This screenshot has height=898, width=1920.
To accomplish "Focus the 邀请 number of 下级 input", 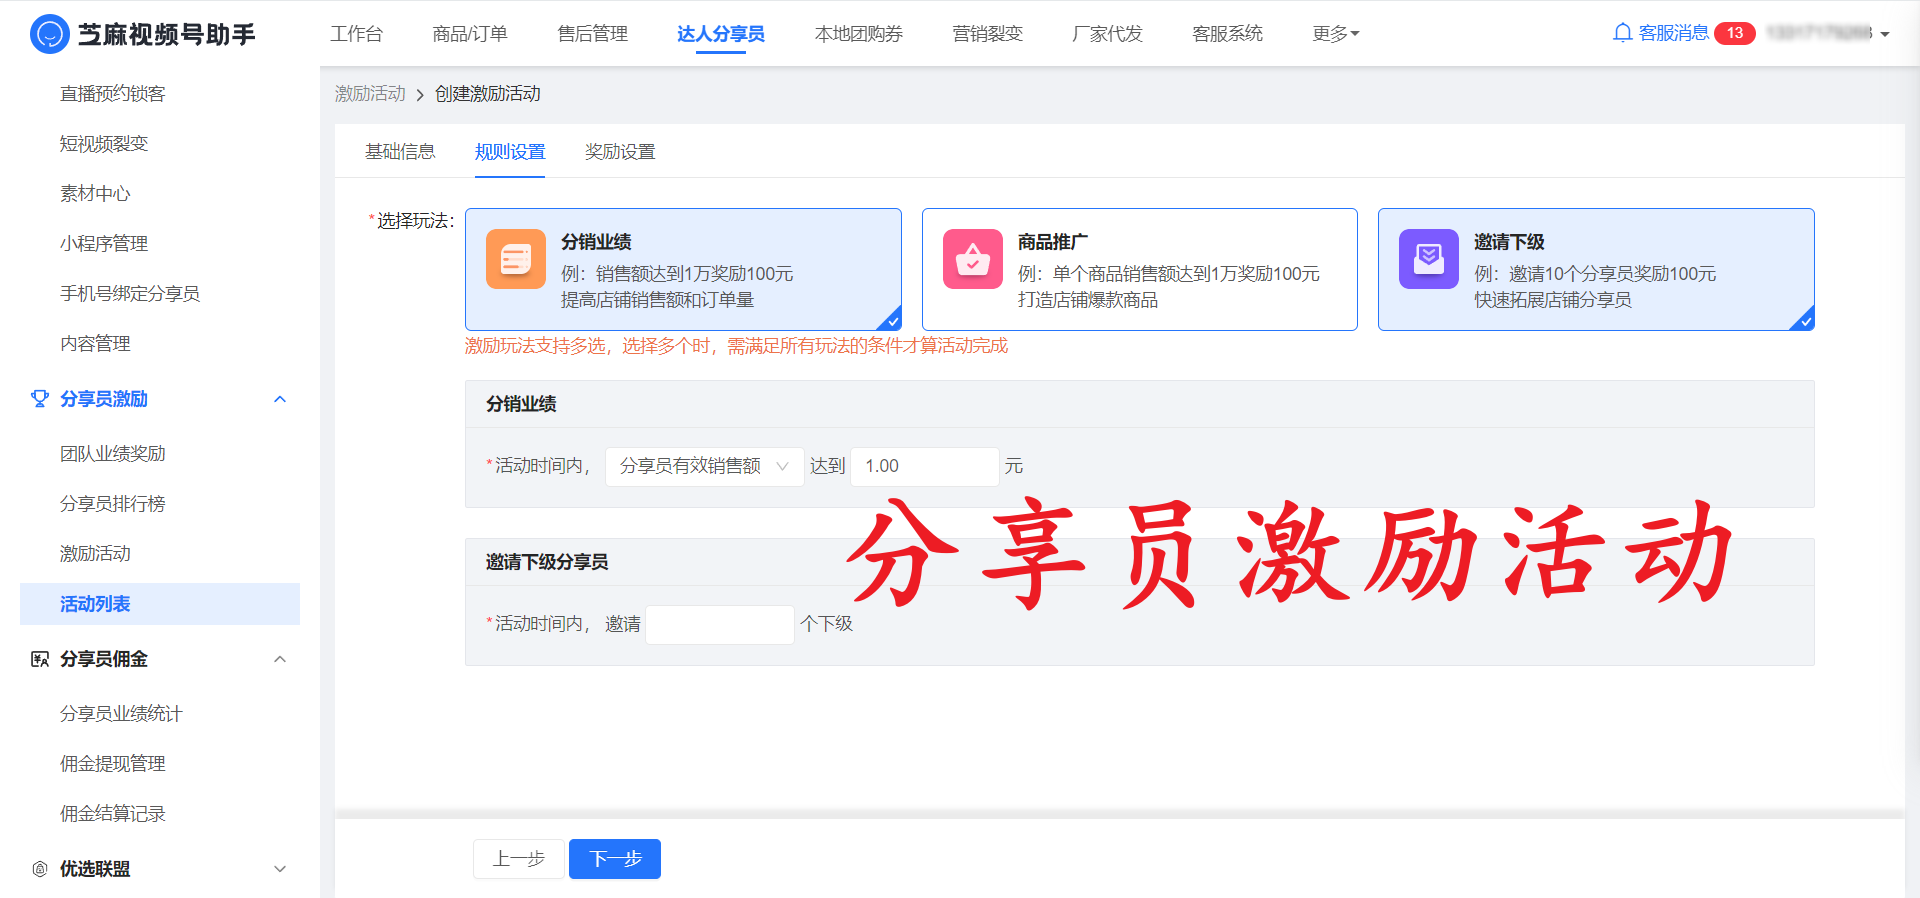I will (720, 624).
